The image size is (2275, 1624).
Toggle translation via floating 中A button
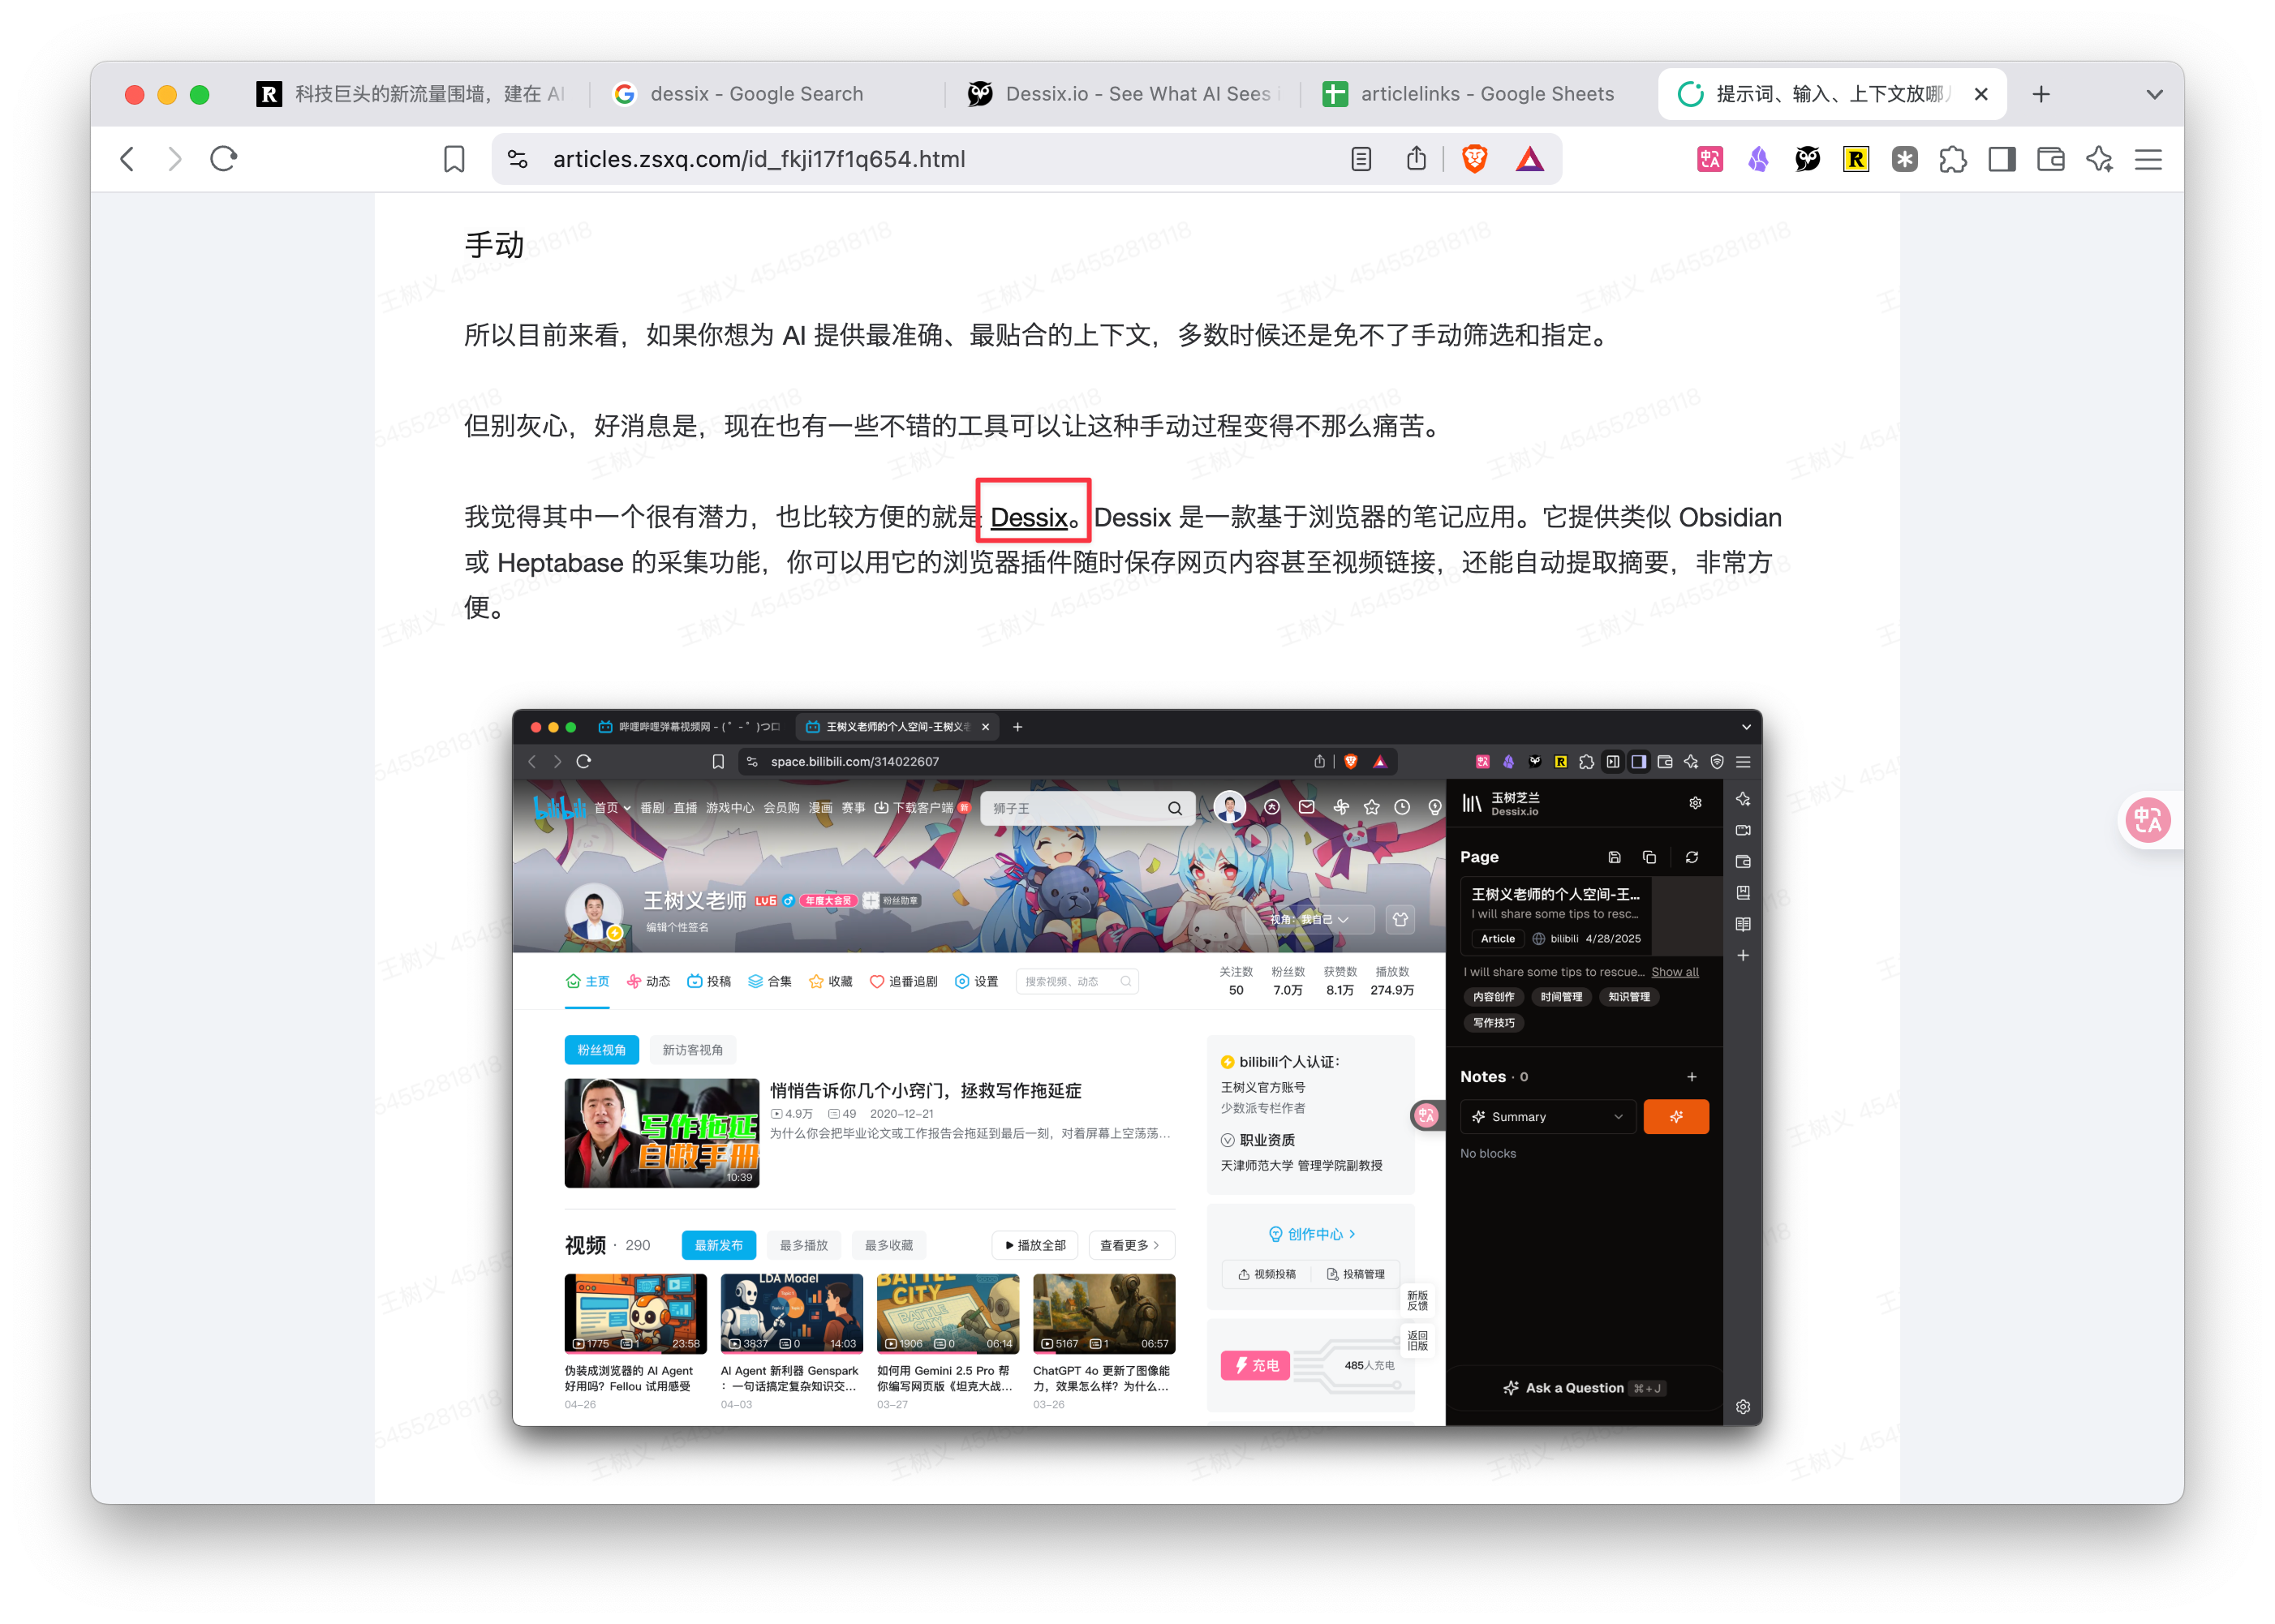pyautogui.click(x=2148, y=820)
